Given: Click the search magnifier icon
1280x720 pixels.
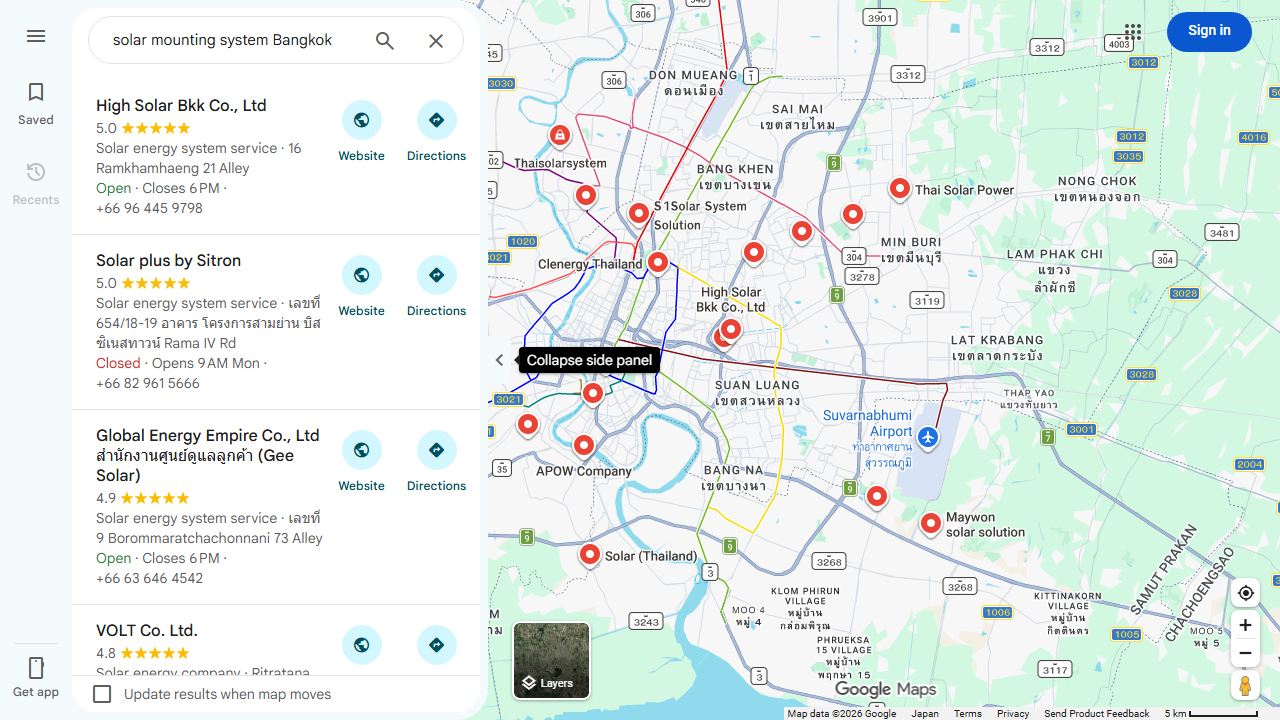Looking at the screenshot, I should [385, 40].
